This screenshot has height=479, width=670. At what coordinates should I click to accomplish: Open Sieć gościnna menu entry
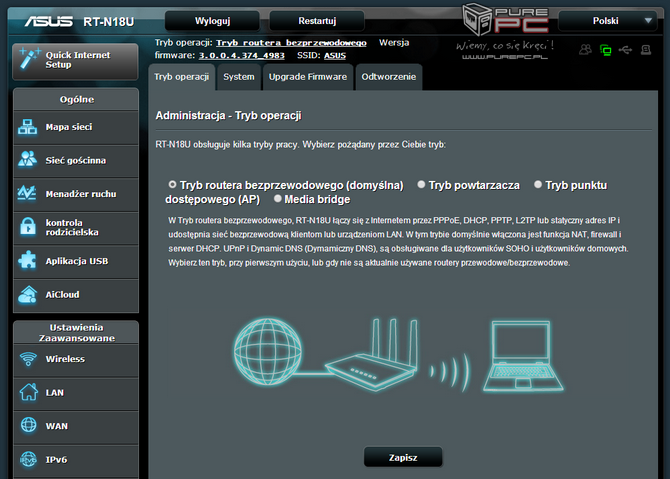point(76,161)
